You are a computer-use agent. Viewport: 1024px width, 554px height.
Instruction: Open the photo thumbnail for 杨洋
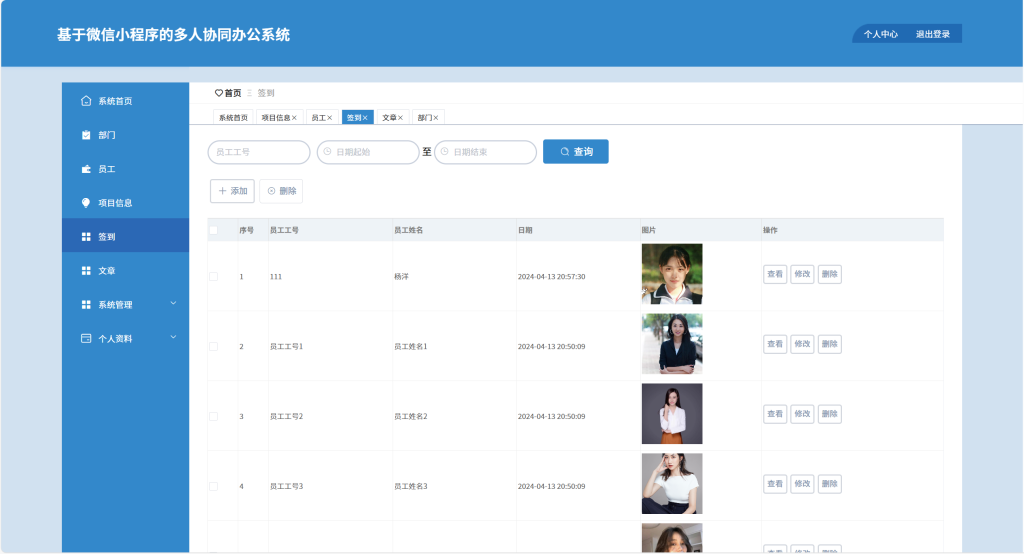coord(672,274)
